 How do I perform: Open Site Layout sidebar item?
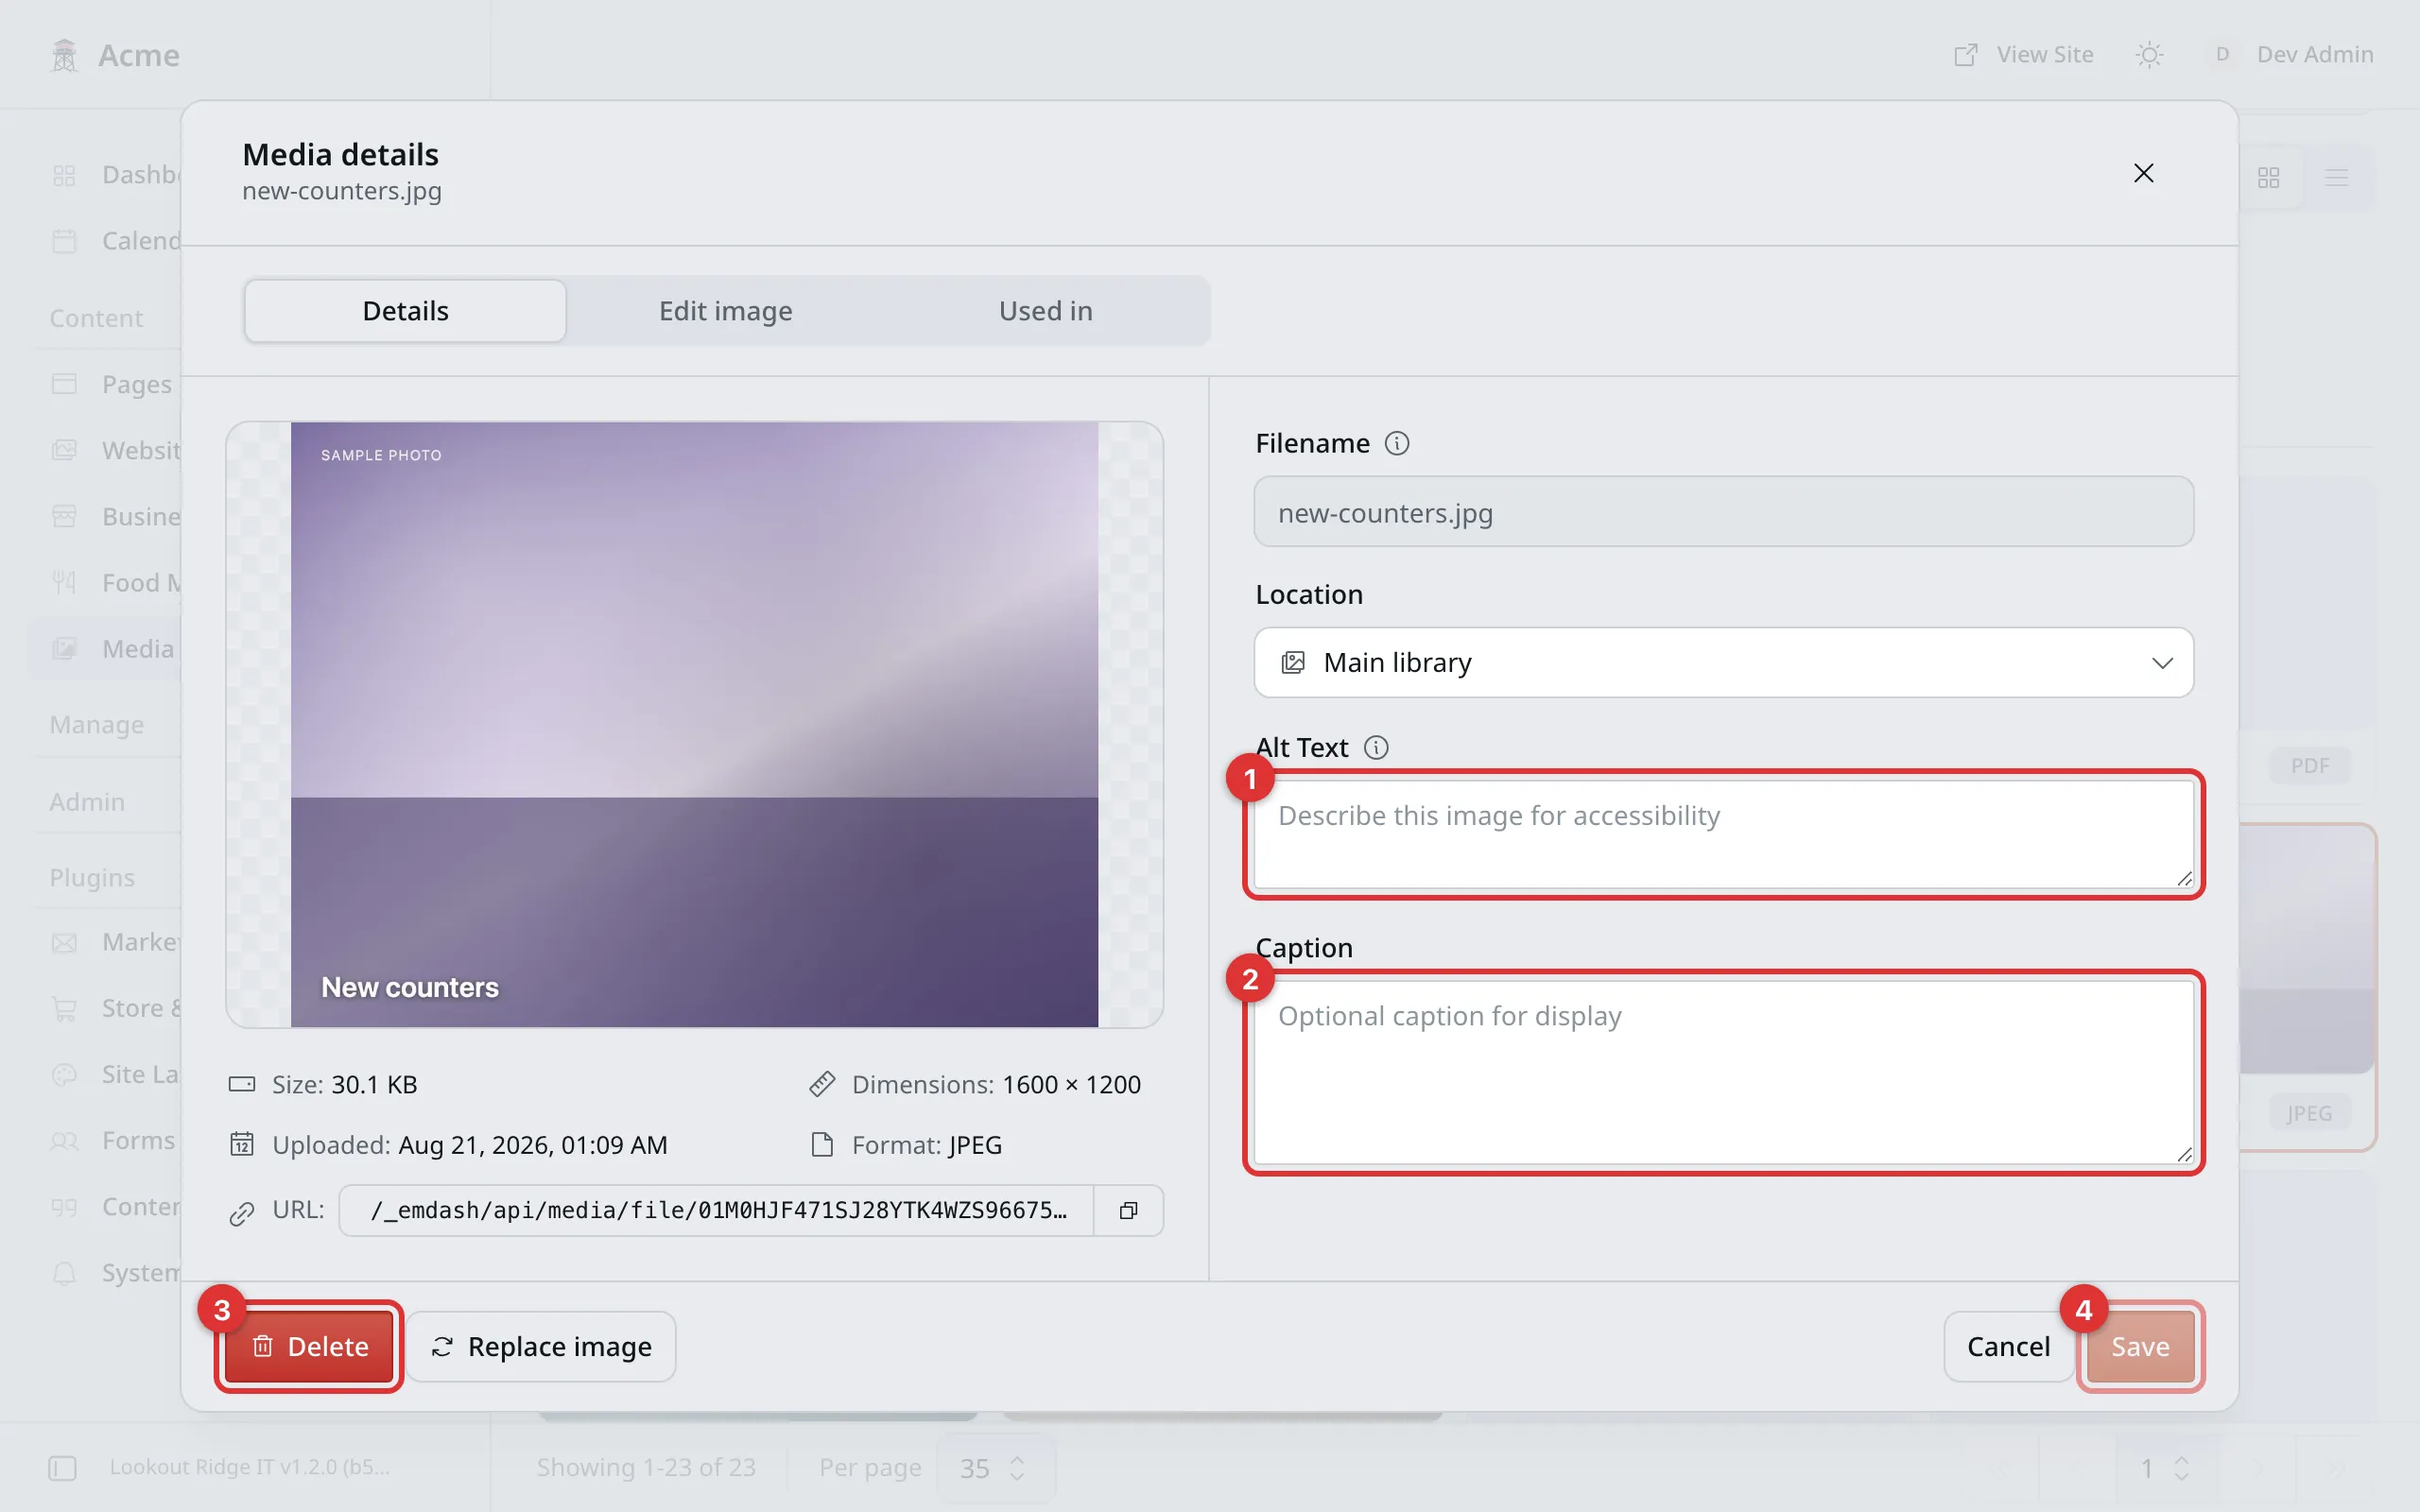[106, 1074]
